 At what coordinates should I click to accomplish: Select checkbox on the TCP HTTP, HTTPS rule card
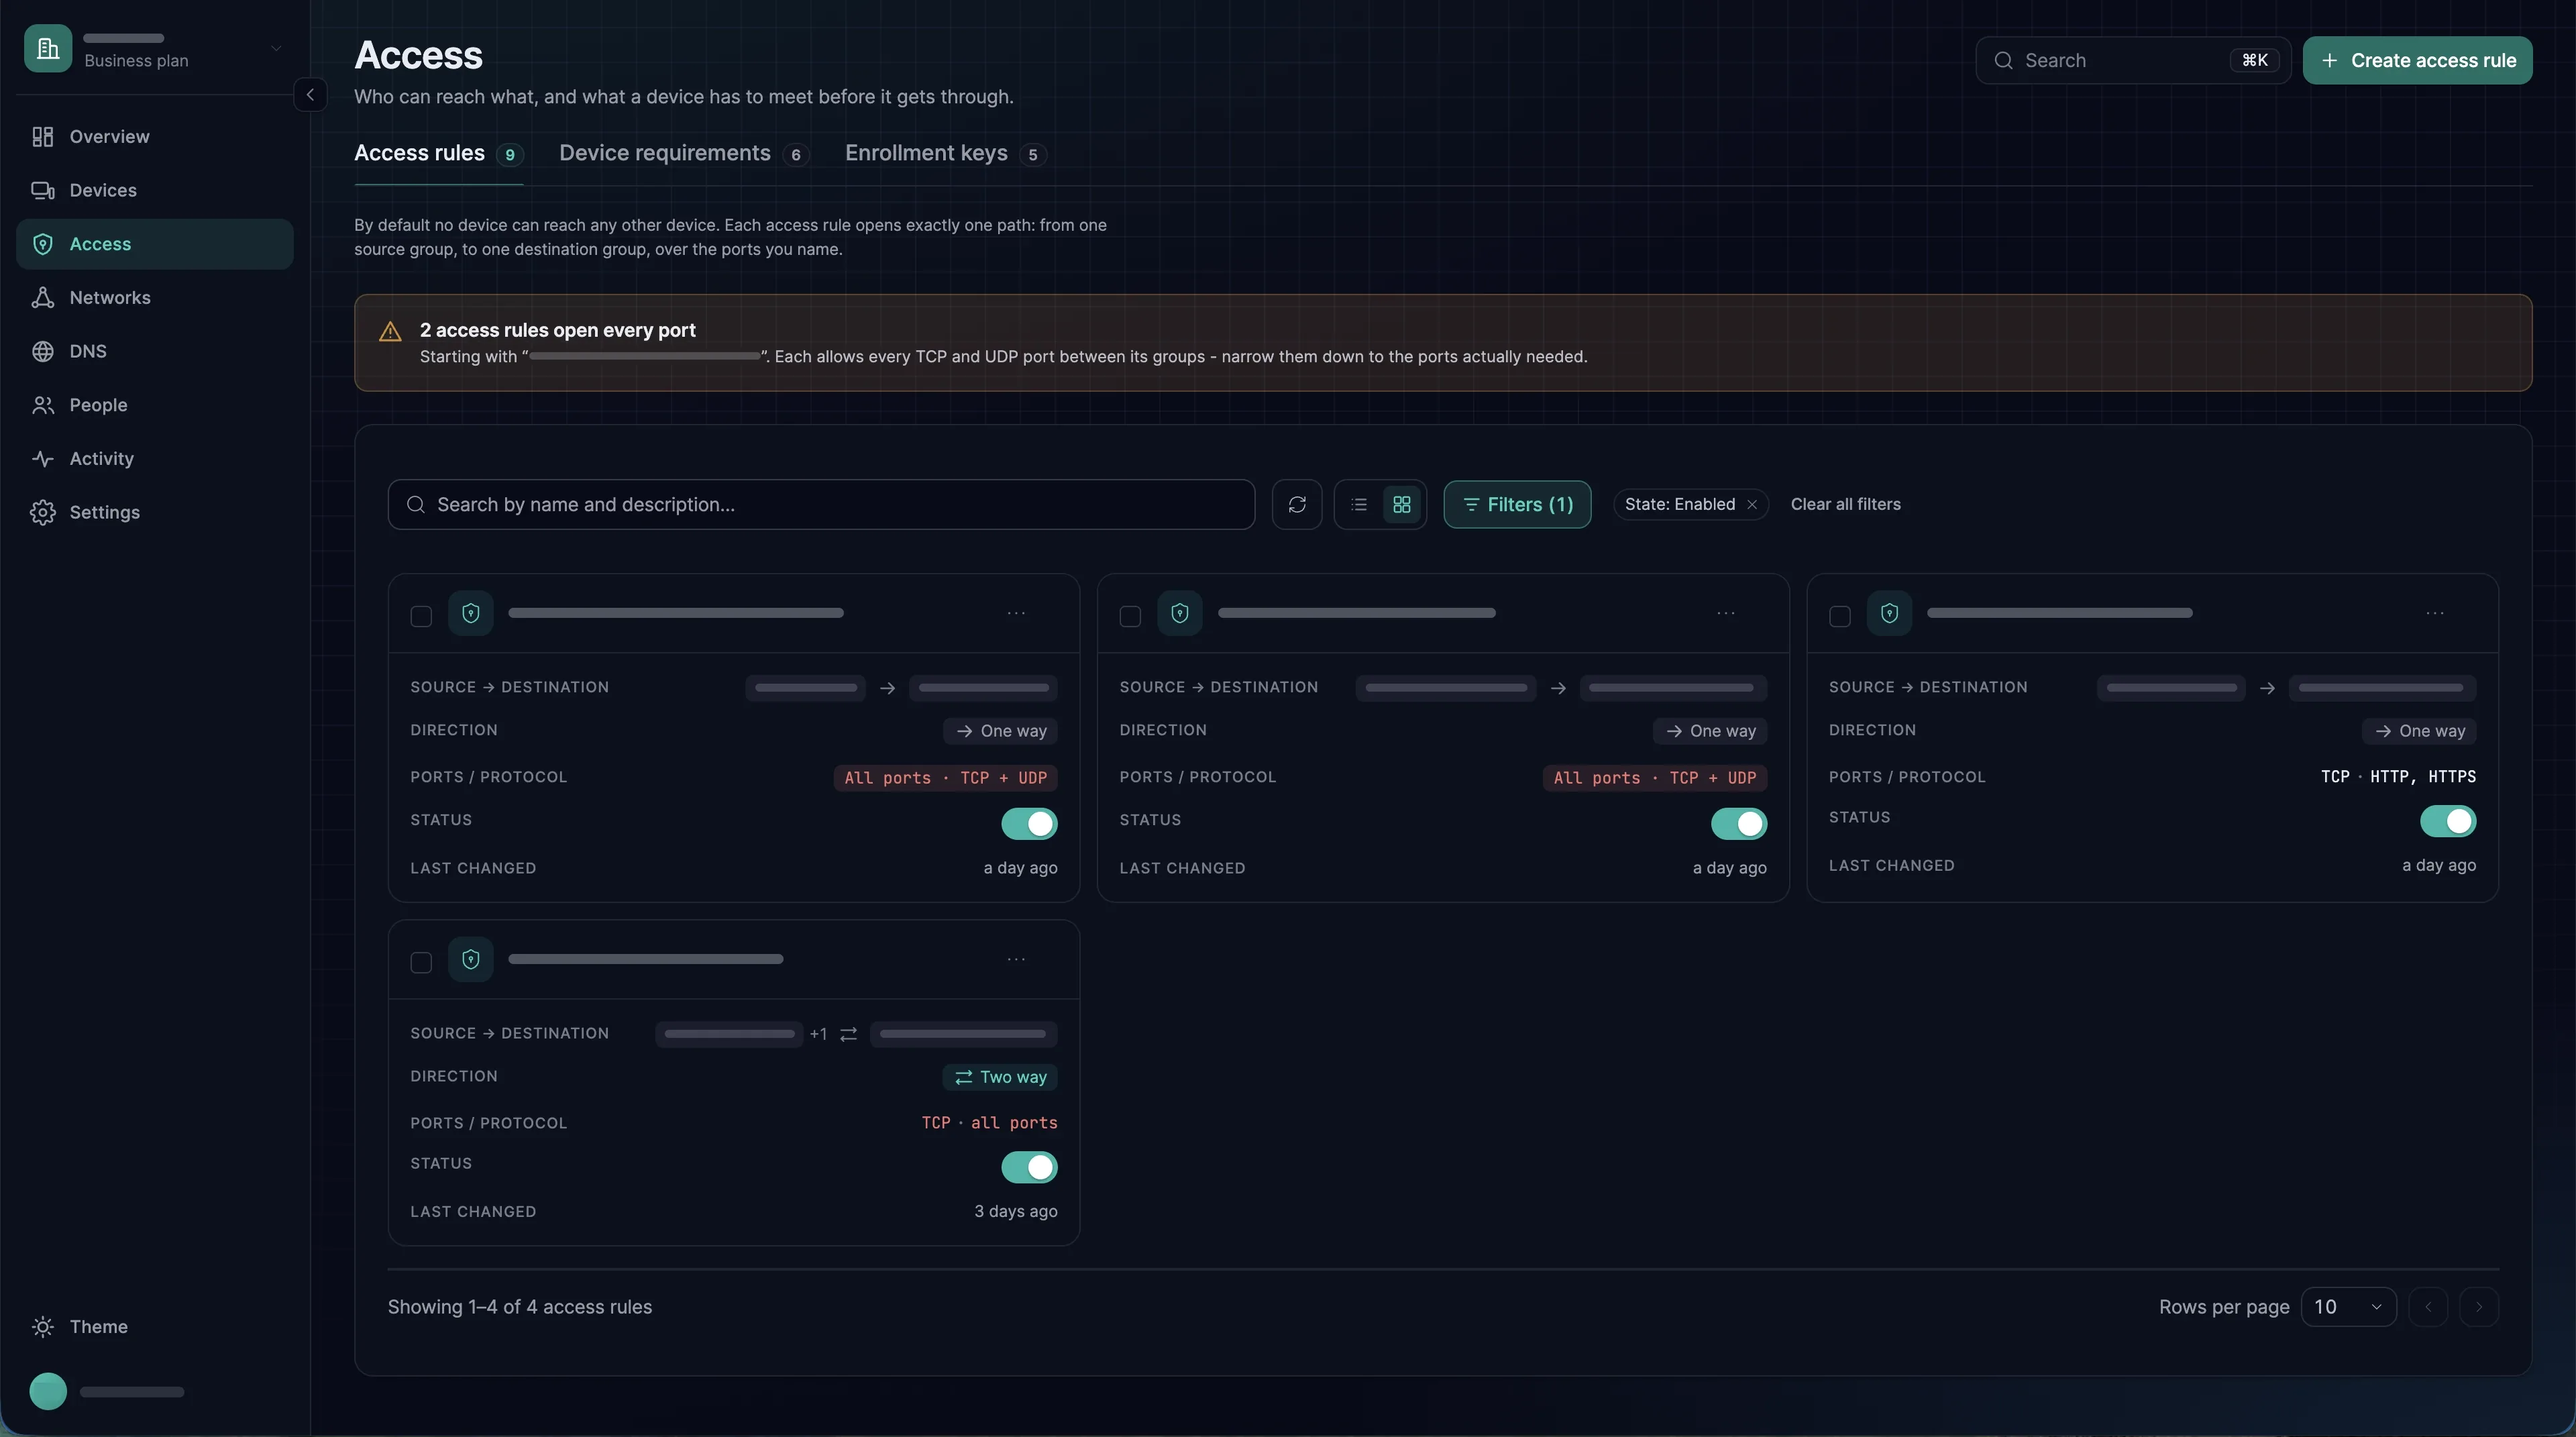coord(1839,616)
